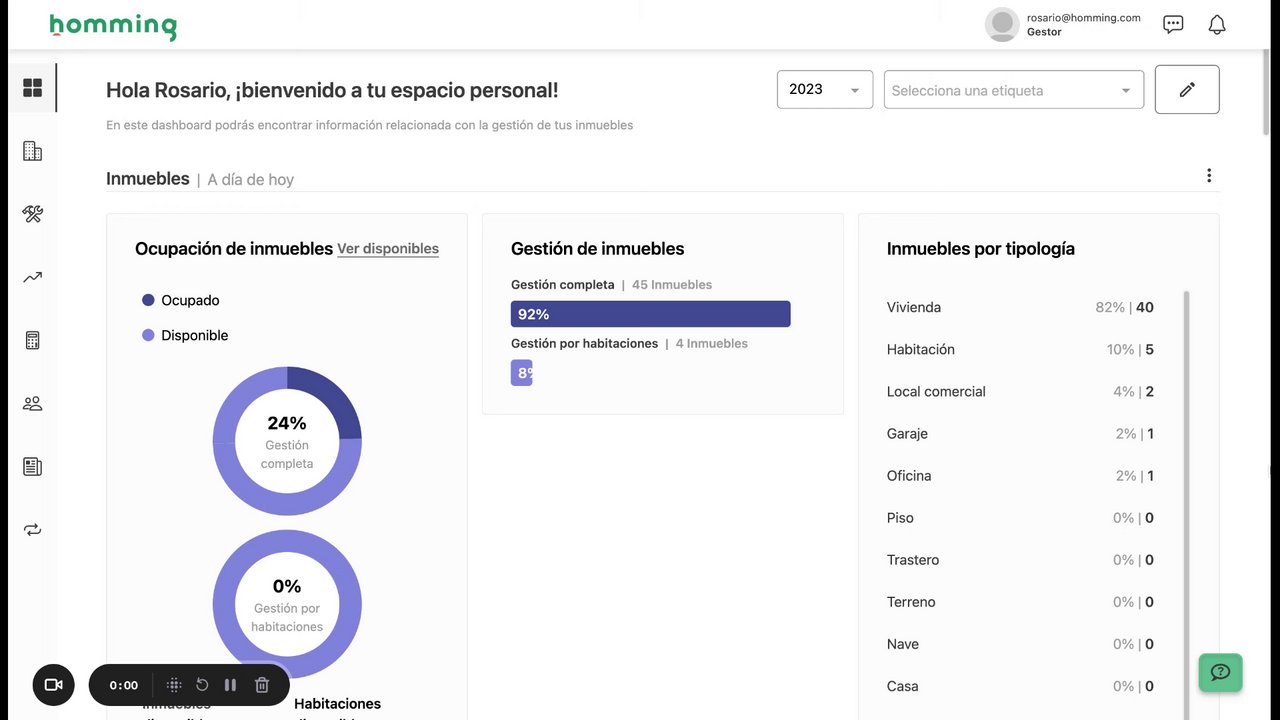
Task: Open the people icon in sidebar
Action: pyautogui.click(x=33, y=404)
